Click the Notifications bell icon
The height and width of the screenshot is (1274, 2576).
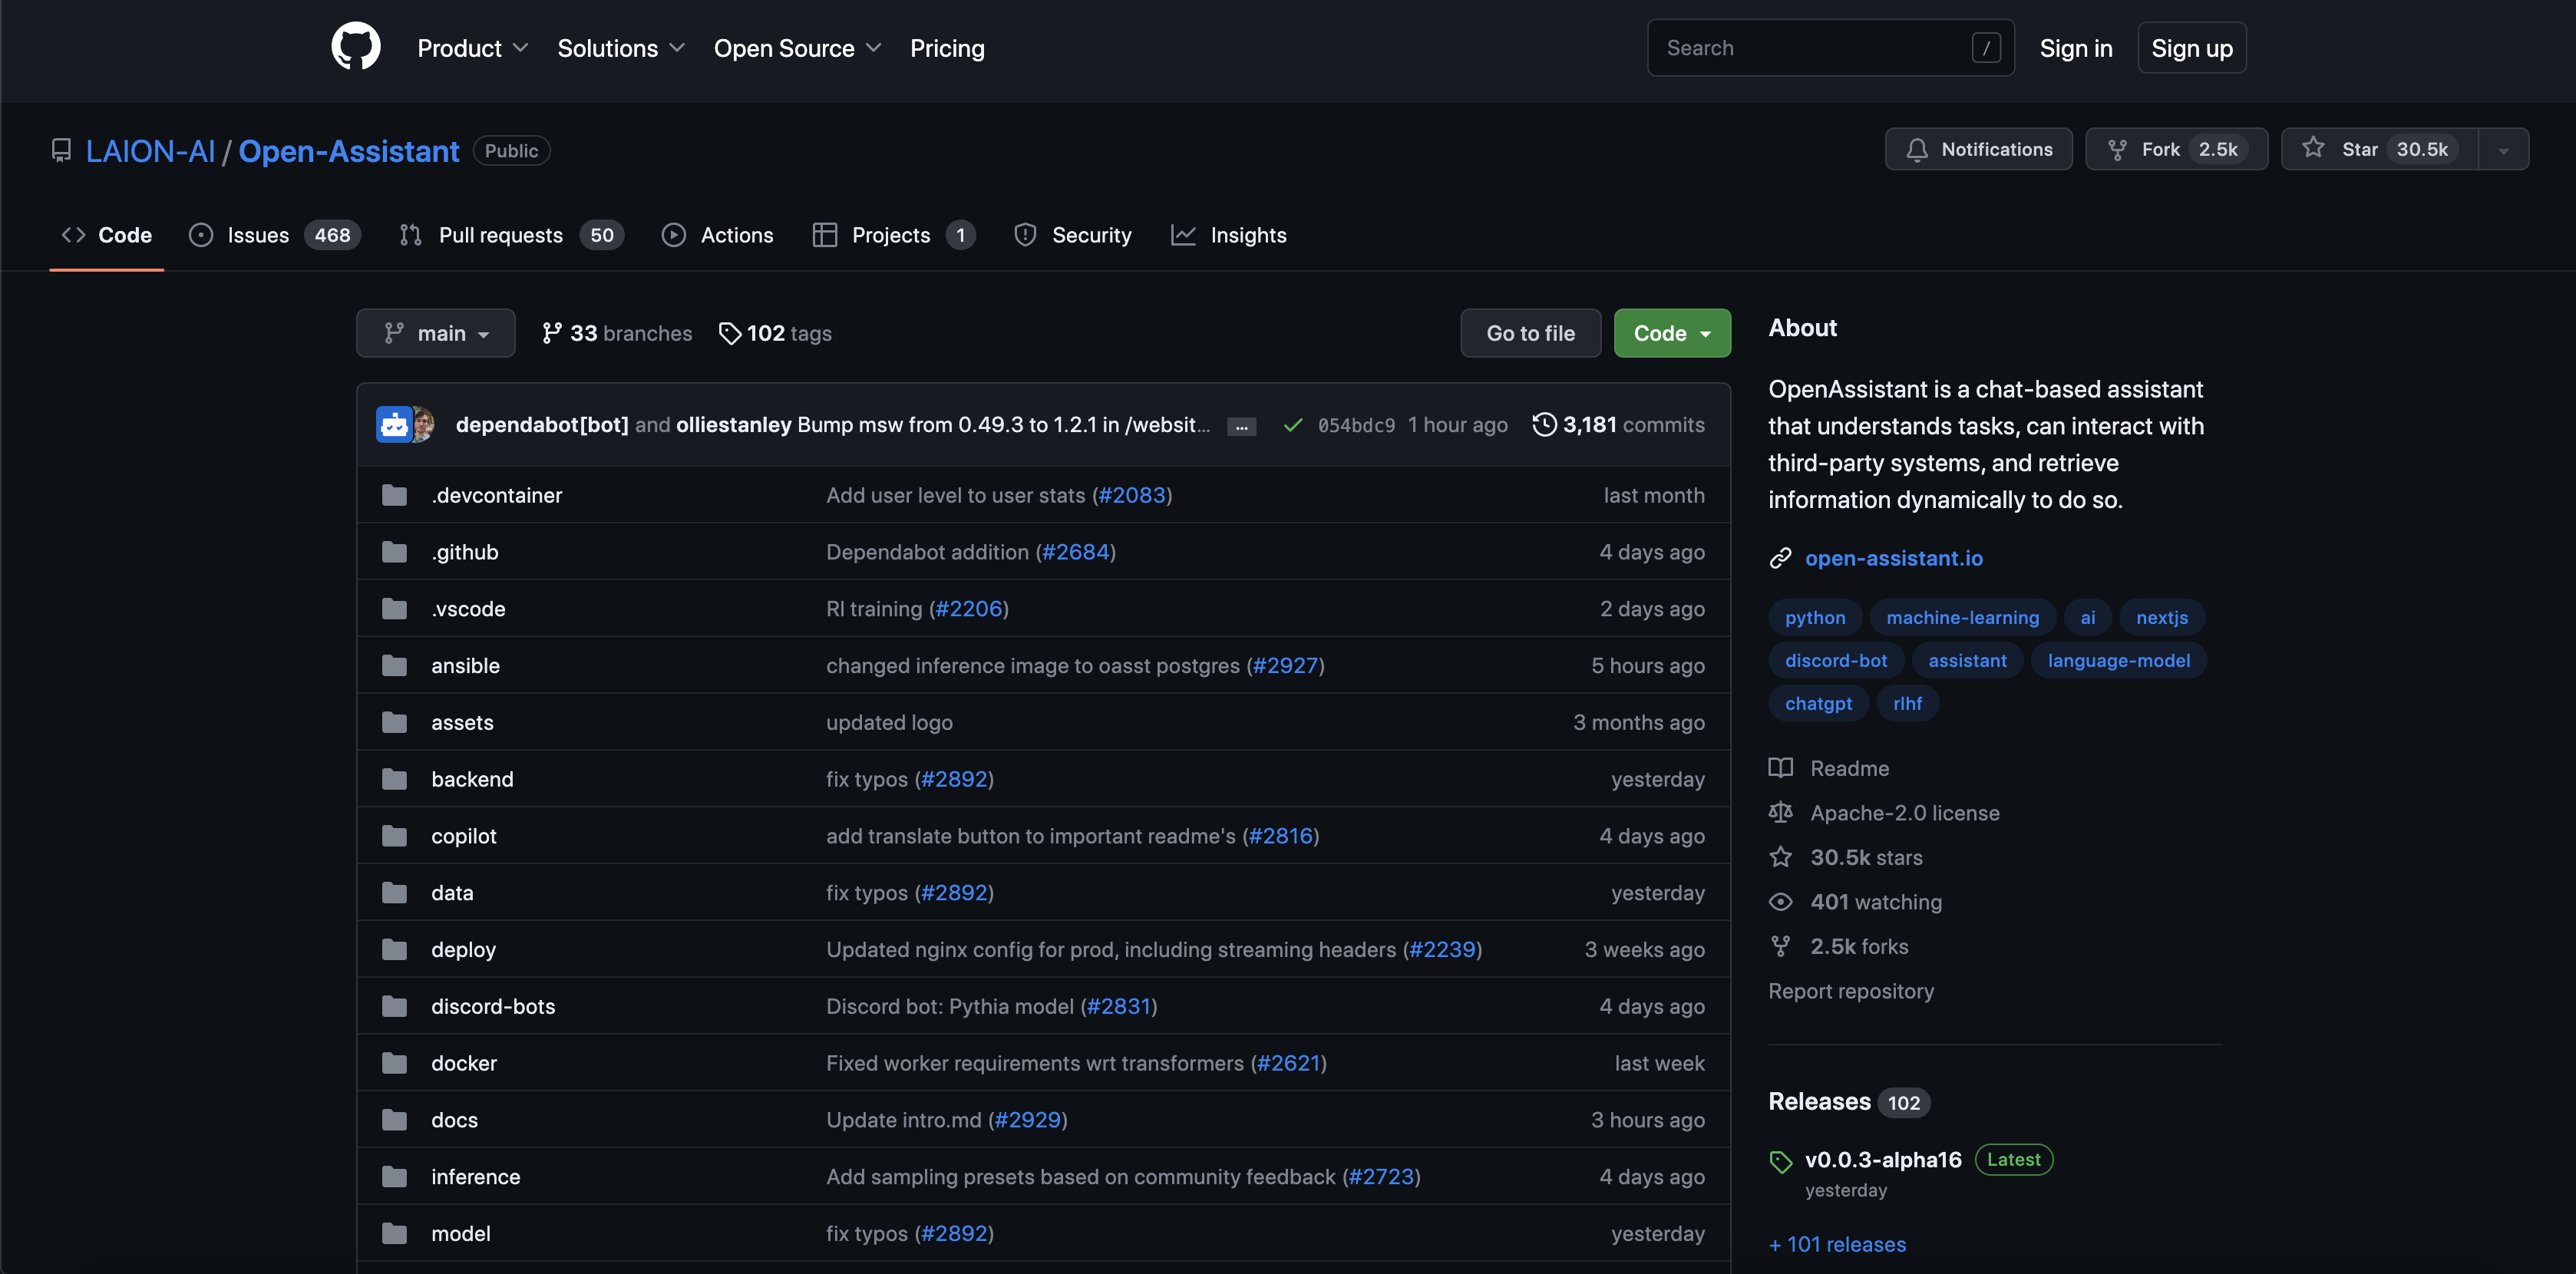point(1916,149)
